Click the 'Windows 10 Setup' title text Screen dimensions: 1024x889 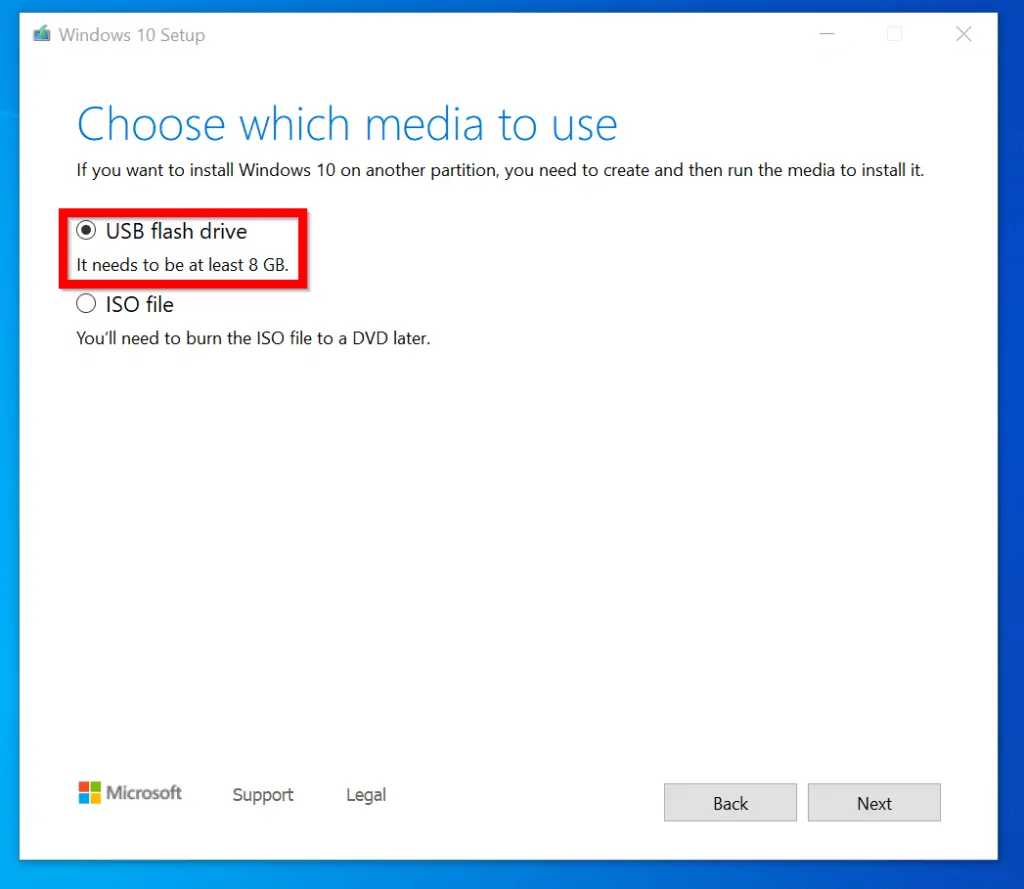tap(132, 35)
